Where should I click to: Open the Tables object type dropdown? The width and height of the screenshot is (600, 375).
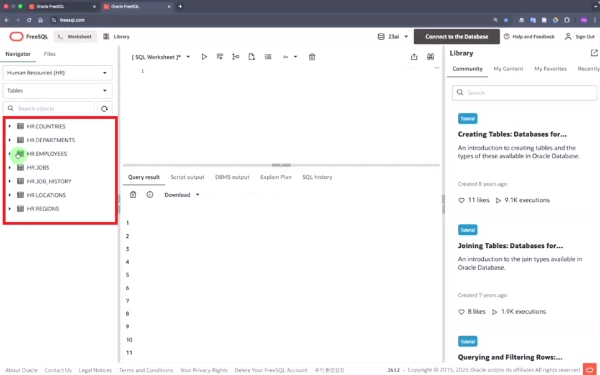[x=57, y=91]
